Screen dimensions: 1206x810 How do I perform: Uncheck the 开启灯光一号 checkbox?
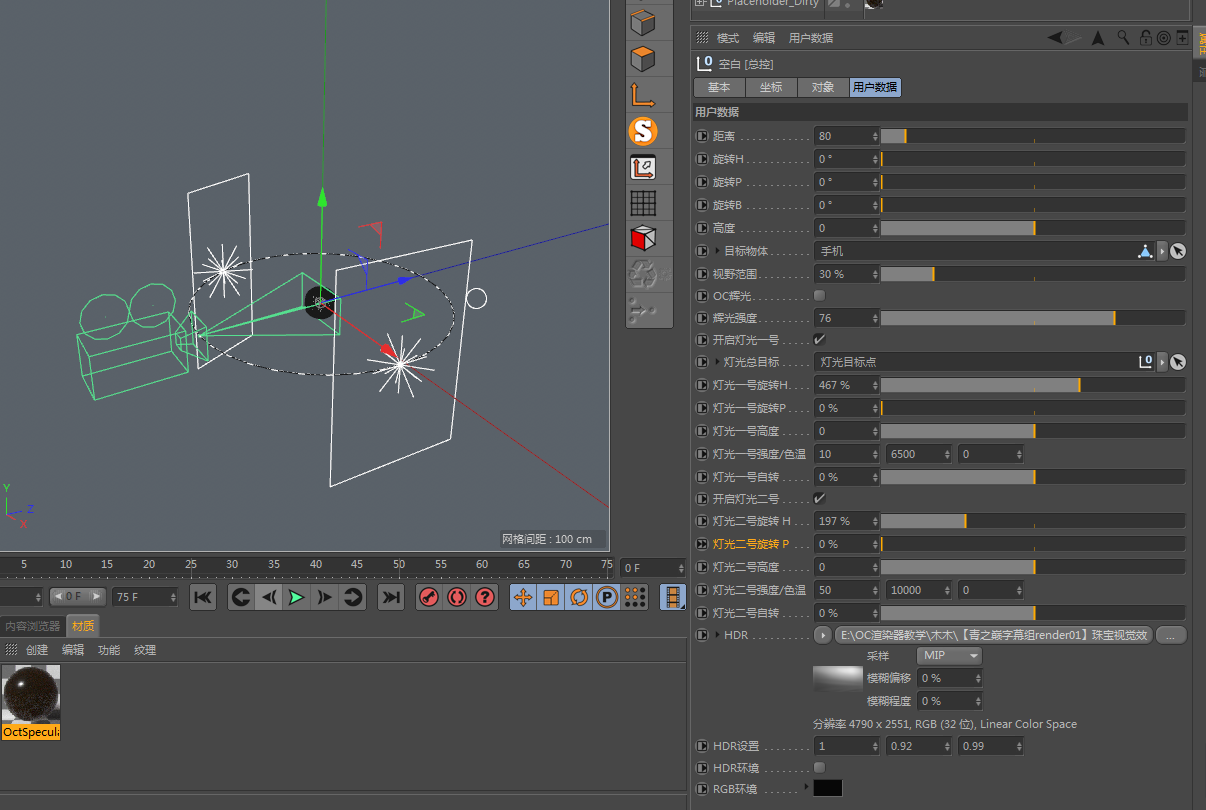tap(818, 339)
